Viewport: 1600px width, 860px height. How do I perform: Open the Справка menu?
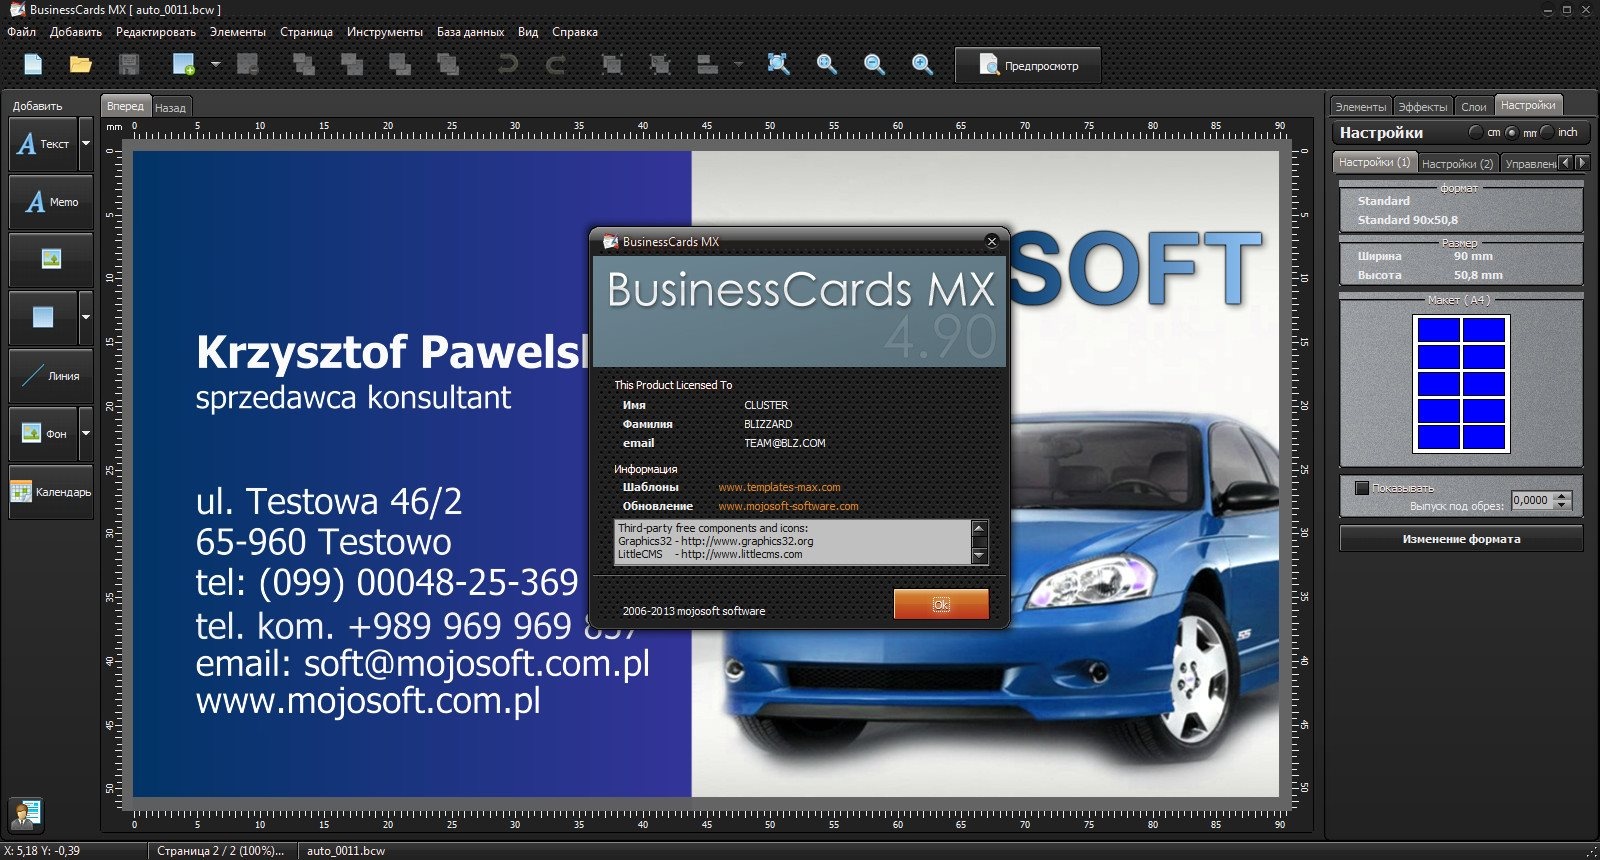point(575,32)
